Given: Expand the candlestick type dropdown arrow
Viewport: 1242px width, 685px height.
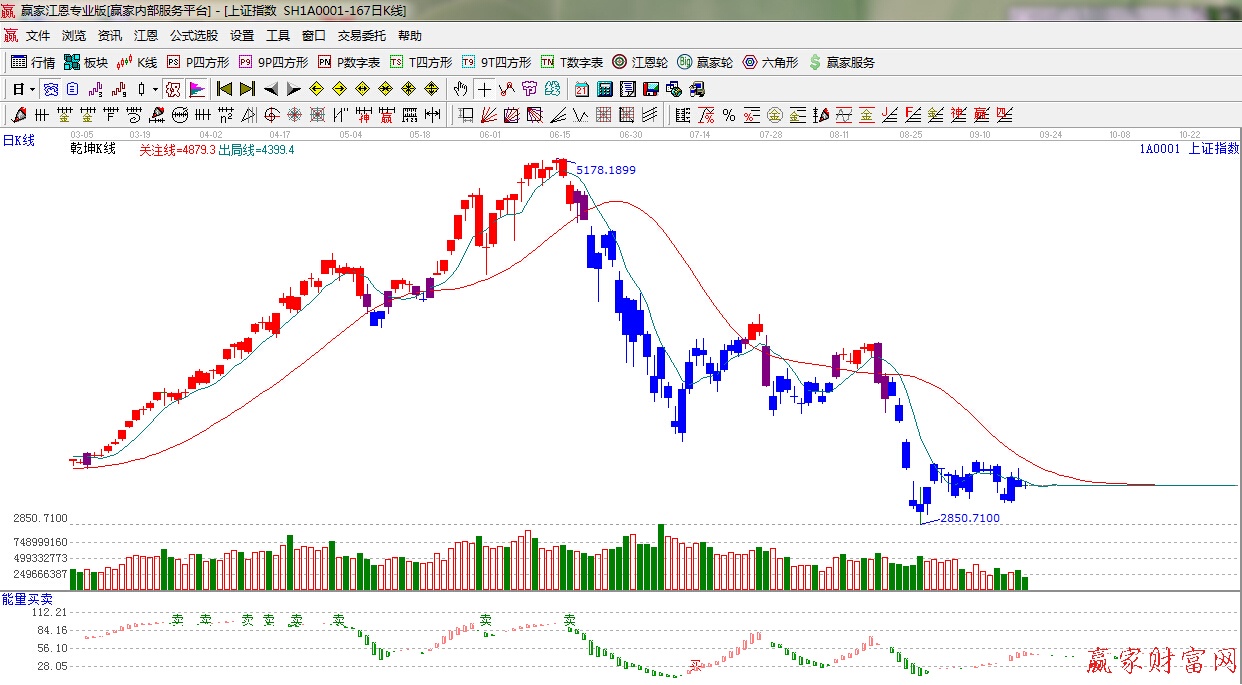Looking at the screenshot, I should tap(155, 89).
